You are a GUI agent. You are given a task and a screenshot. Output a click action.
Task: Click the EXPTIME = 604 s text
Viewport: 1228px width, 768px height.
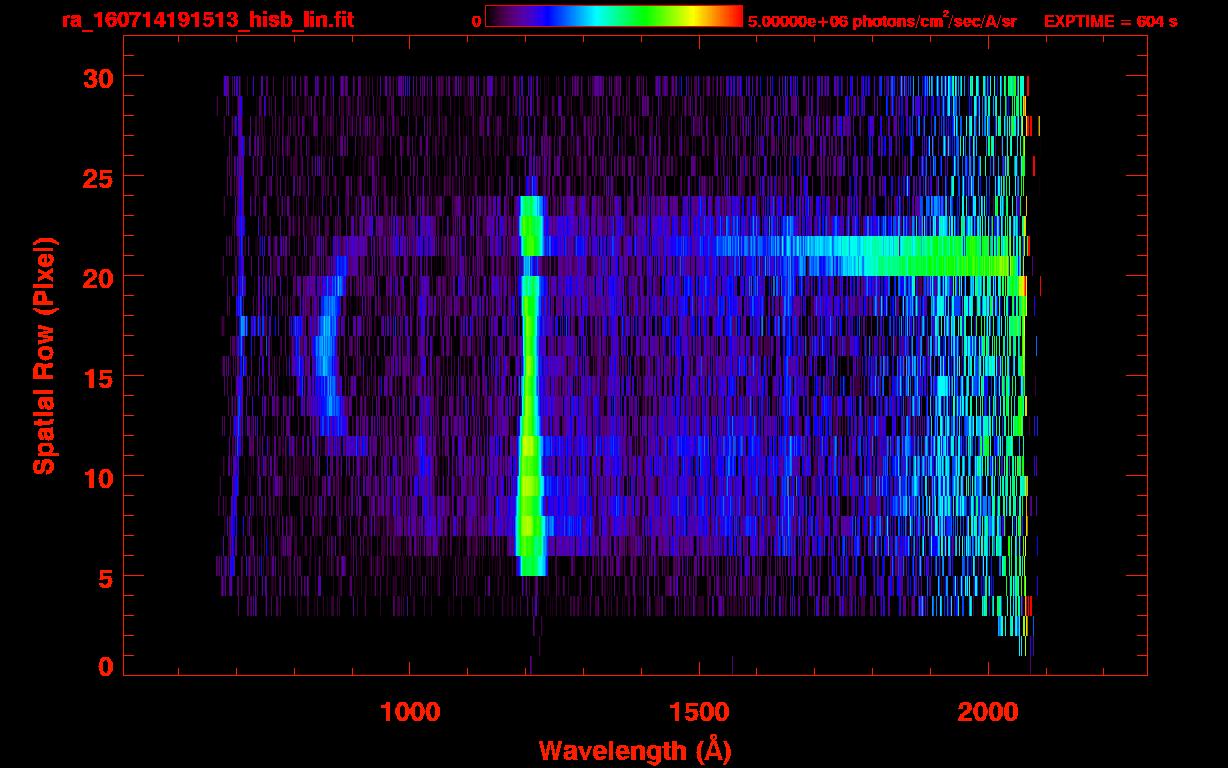click(1110, 21)
